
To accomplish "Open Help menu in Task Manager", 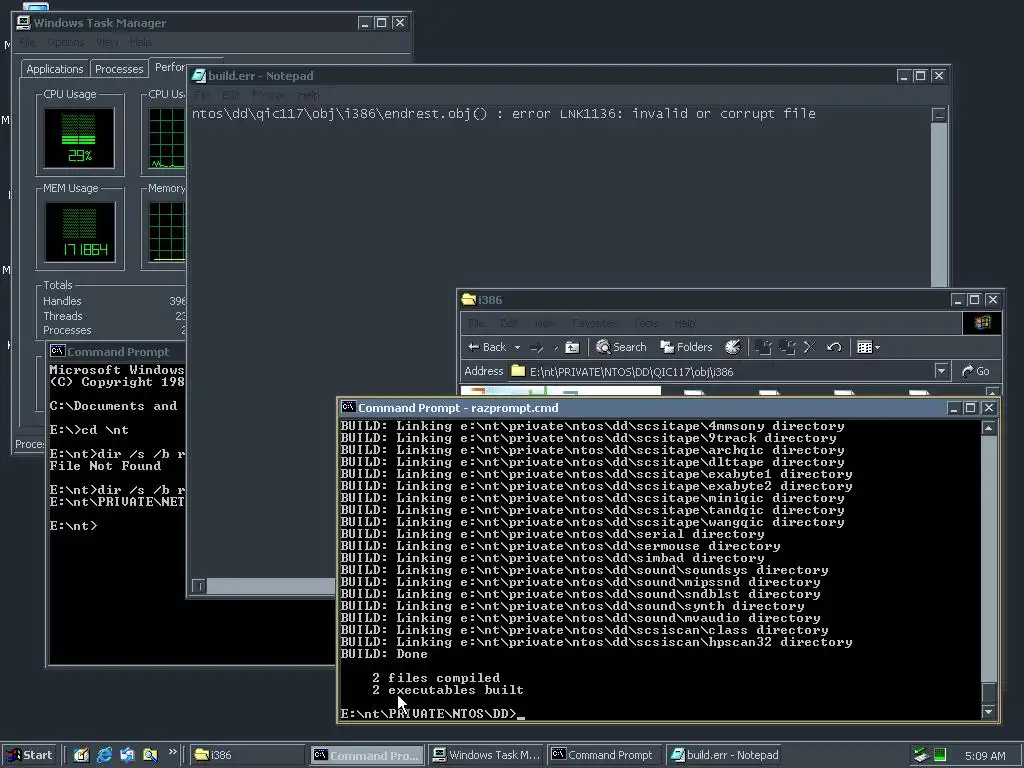I will (x=140, y=42).
